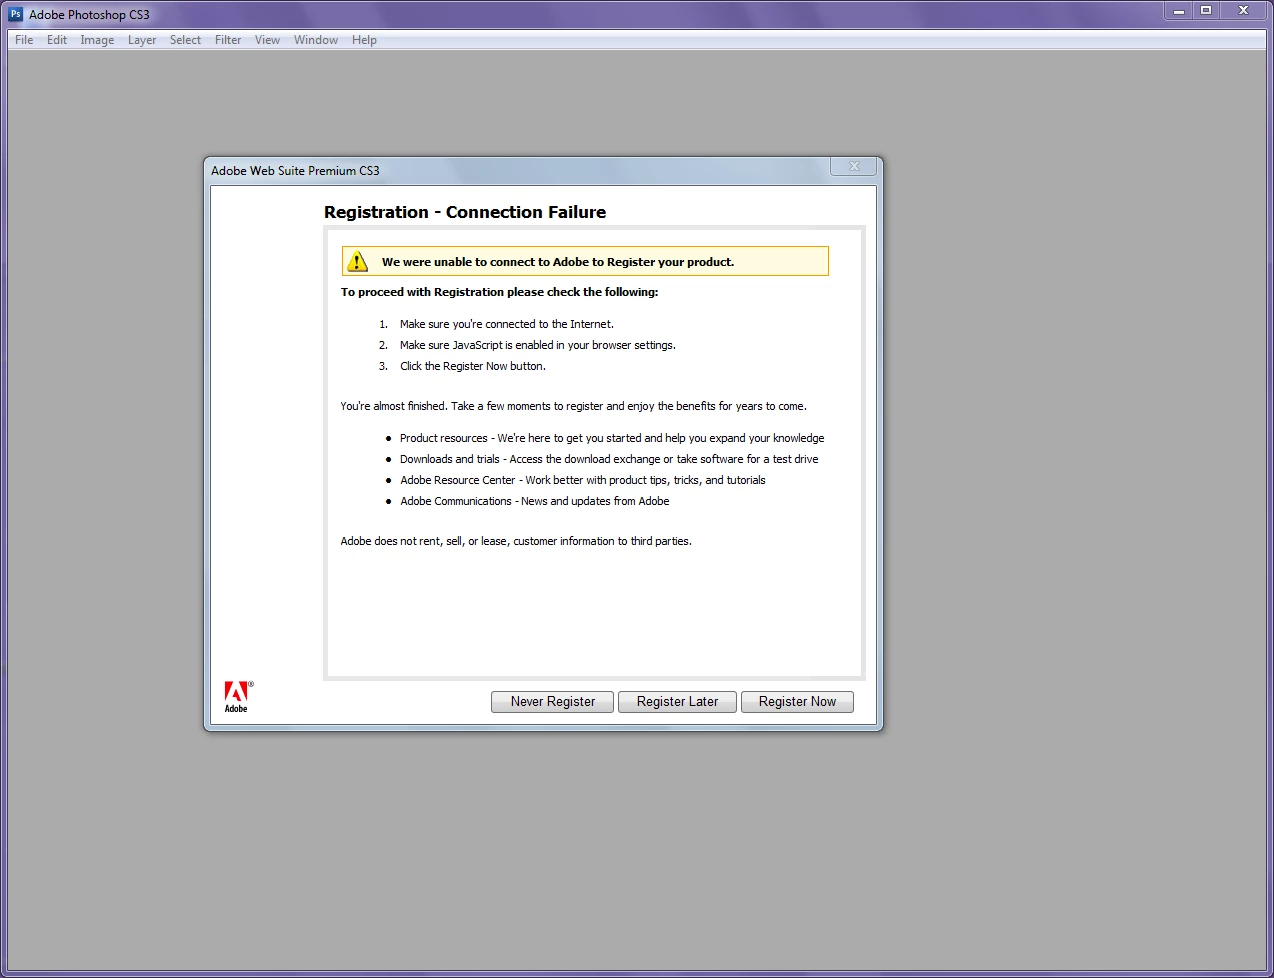Open the Window menu

[316, 40]
